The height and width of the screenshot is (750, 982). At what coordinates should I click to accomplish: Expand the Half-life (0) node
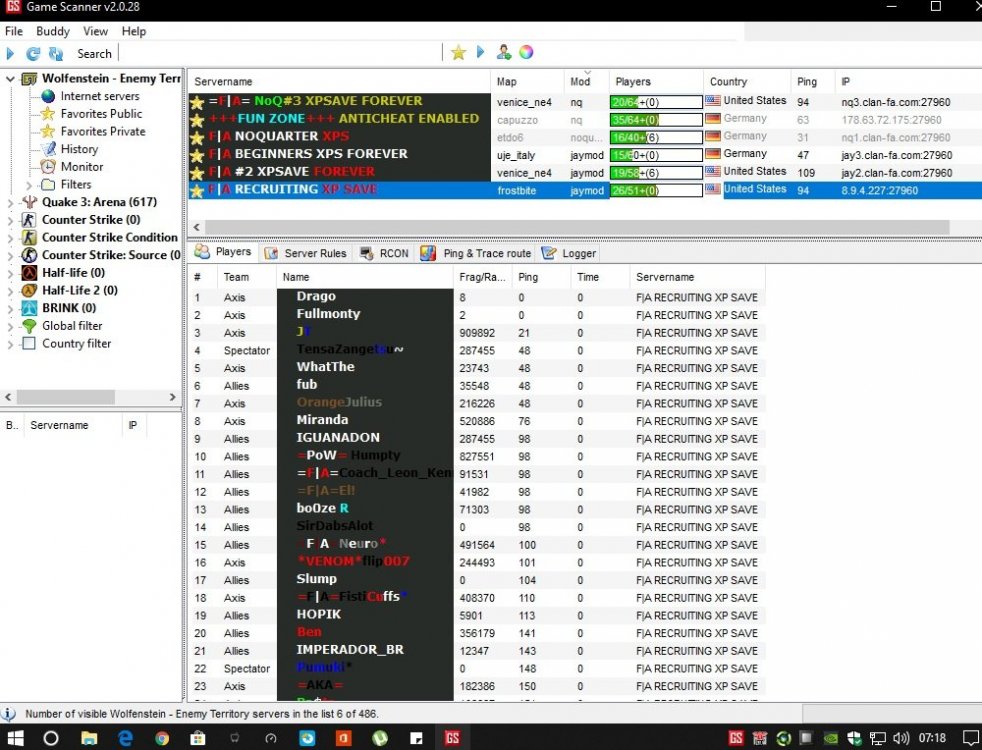click(10, 273)
